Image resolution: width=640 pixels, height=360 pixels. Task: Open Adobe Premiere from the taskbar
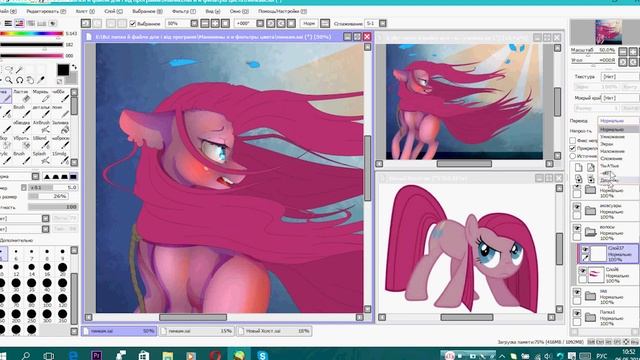(x=96, y=356)
